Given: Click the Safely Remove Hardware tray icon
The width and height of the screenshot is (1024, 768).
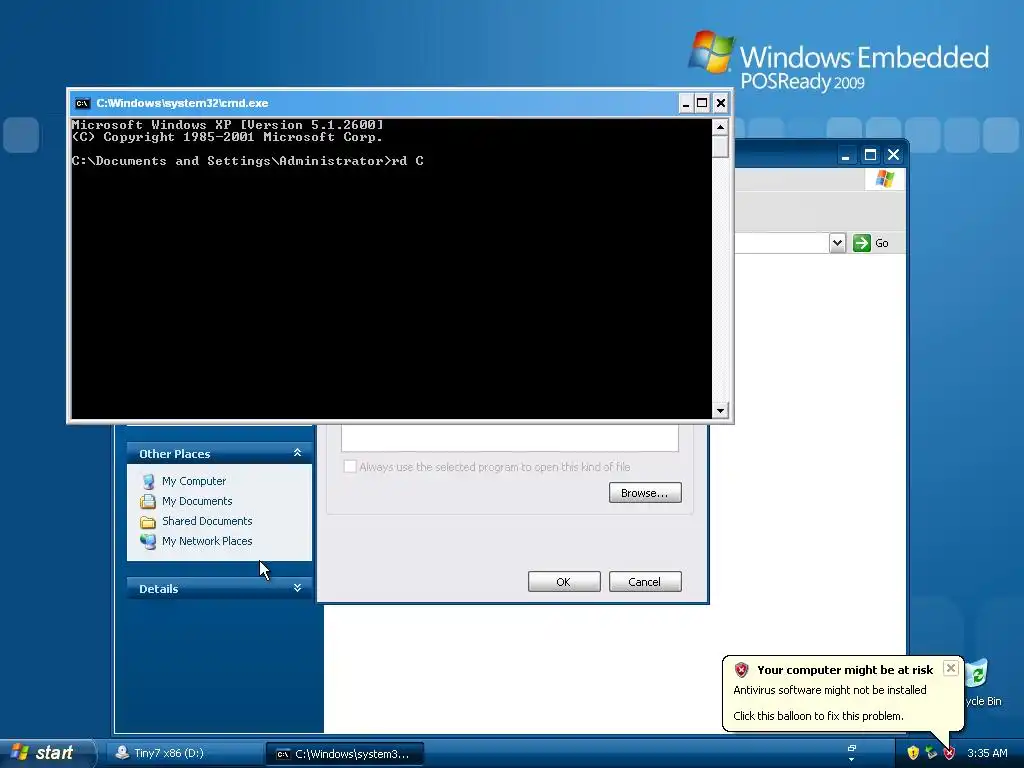Looking at the screenshot, I should pyautogui.click(x=931, y=753).
